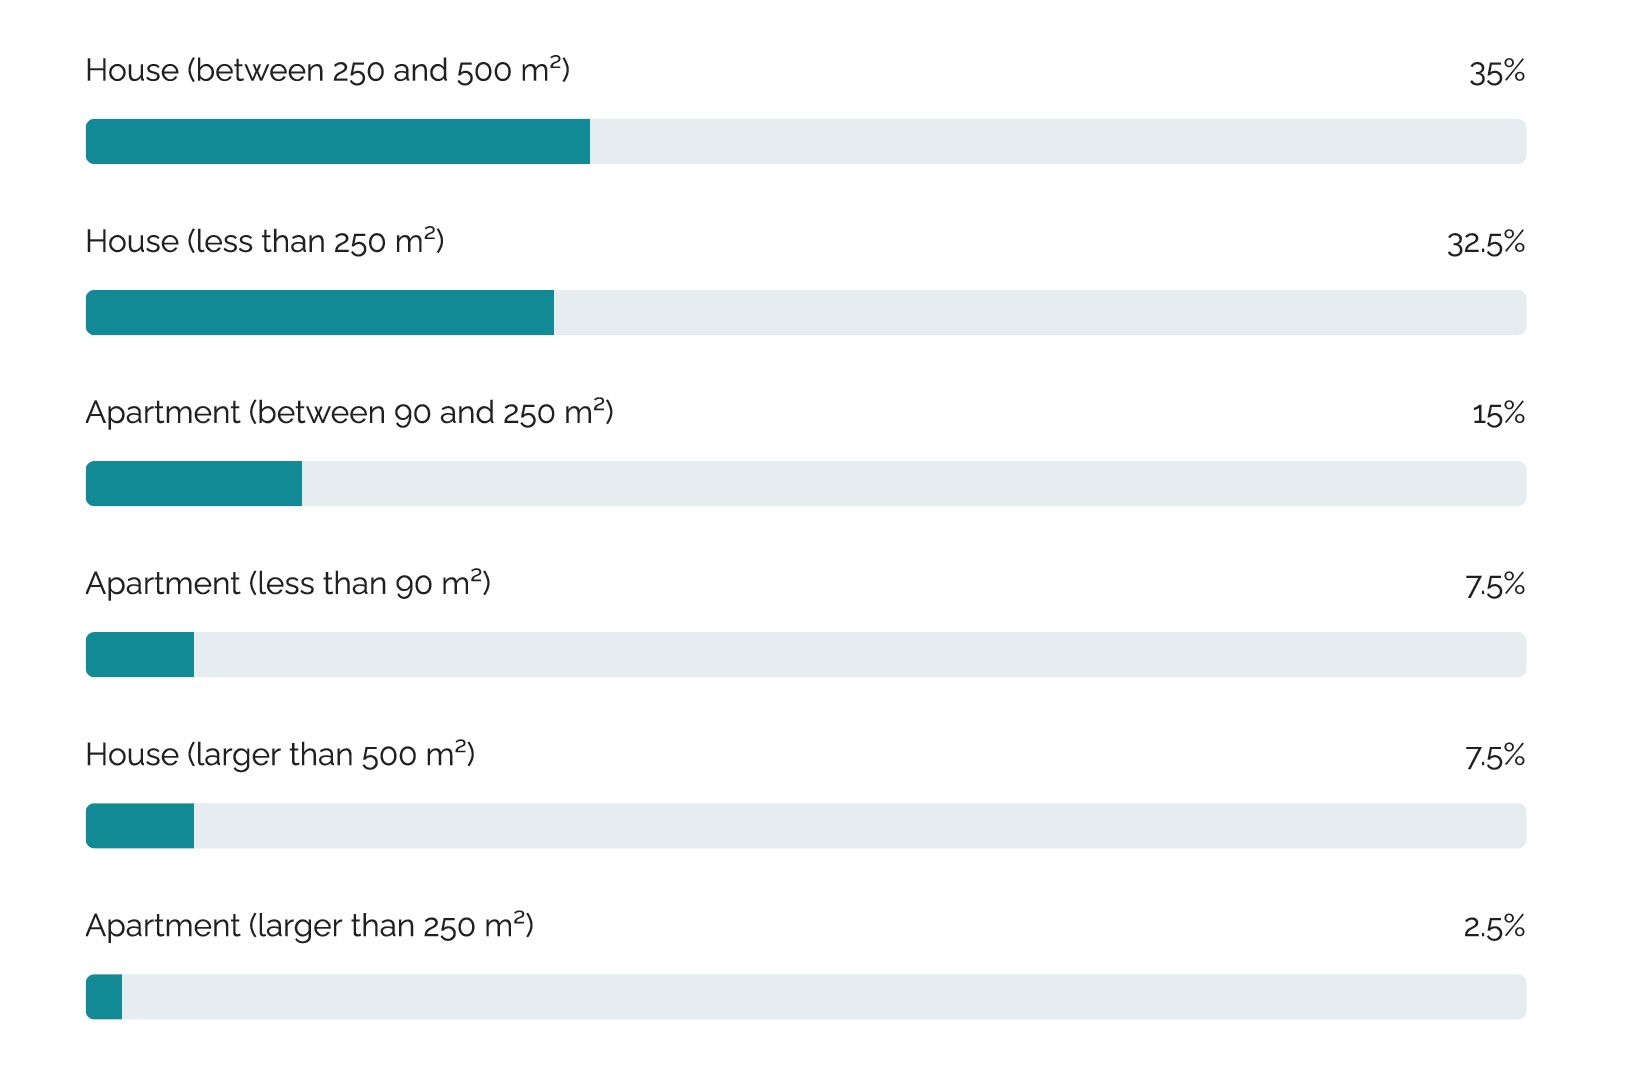Click the "House (less than 250 m²)" label
The image size is (1651, 1081).
(x=265, y=242)
